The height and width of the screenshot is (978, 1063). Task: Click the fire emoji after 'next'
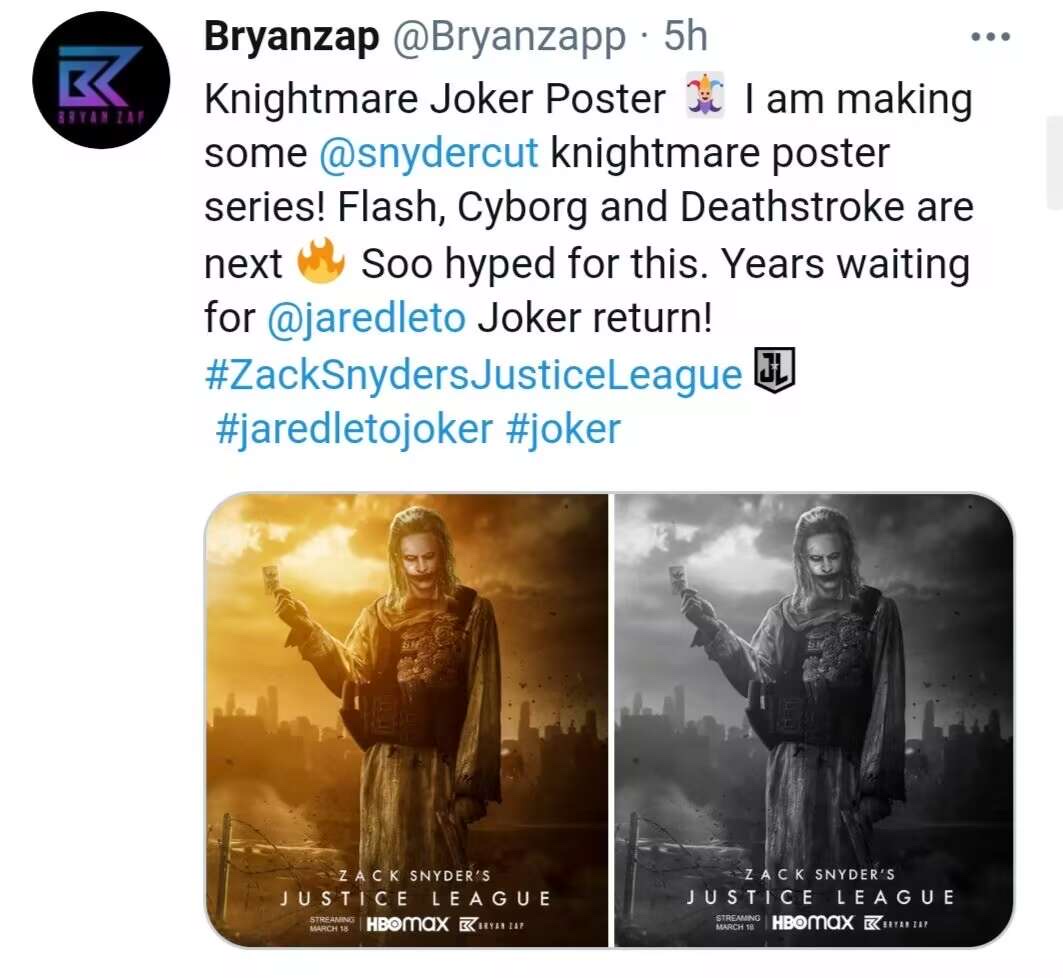(320, 265)
